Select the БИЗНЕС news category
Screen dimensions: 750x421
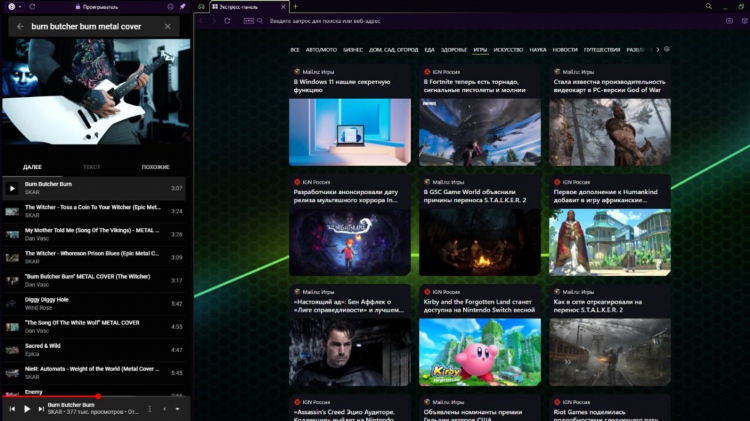coord(353,50)
